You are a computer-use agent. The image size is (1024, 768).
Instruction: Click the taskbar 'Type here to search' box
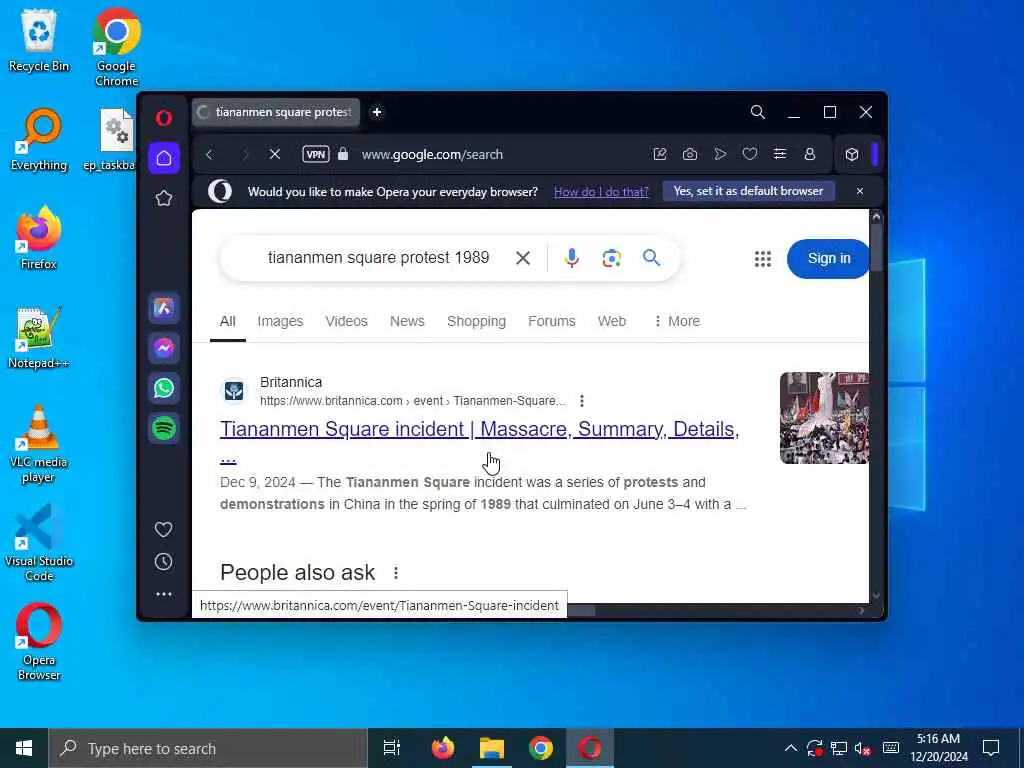(208, 748)
